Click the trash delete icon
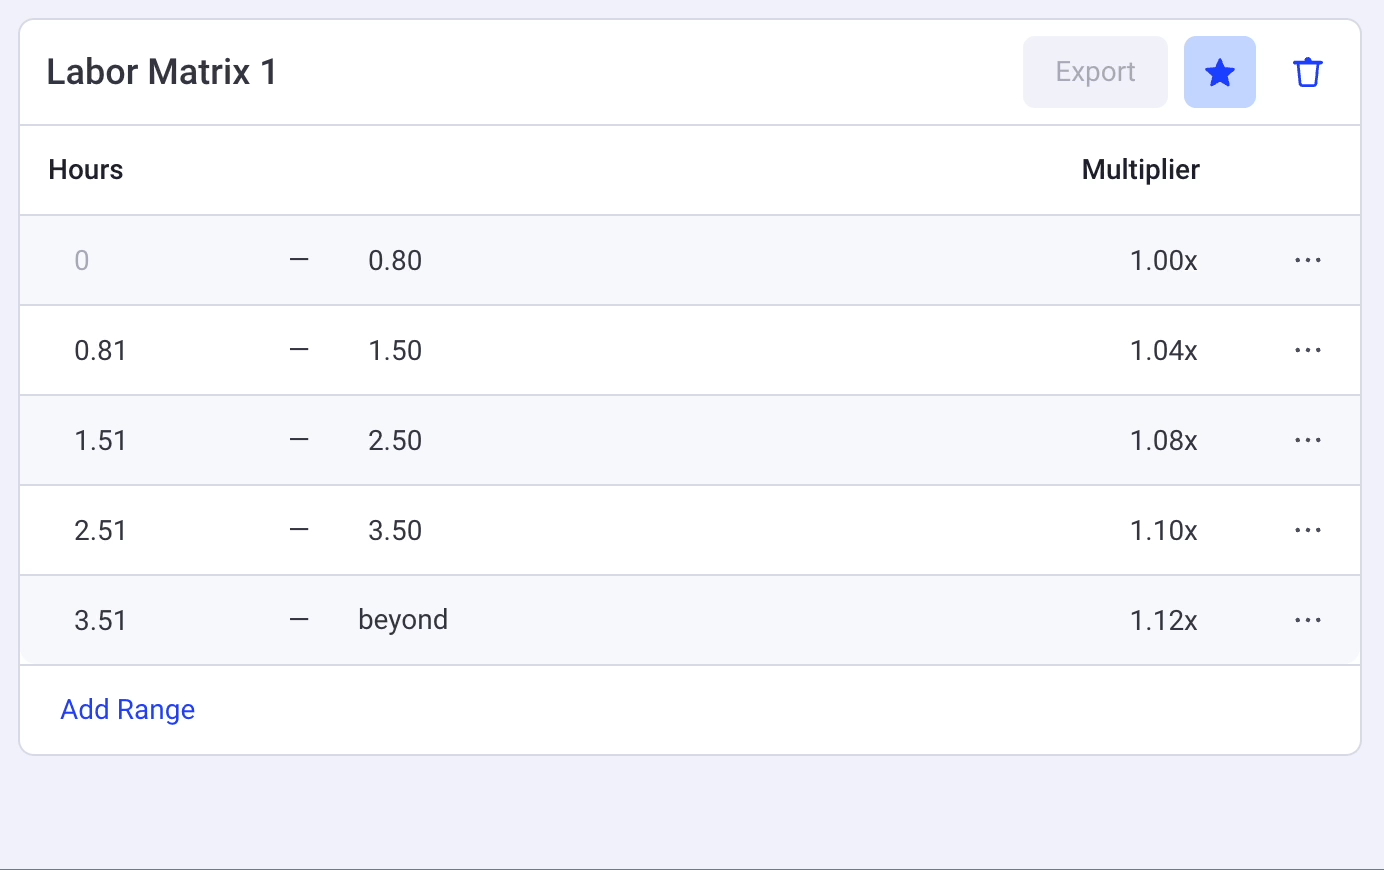This screenshot has height=870, width=1384. point(1308,71)
